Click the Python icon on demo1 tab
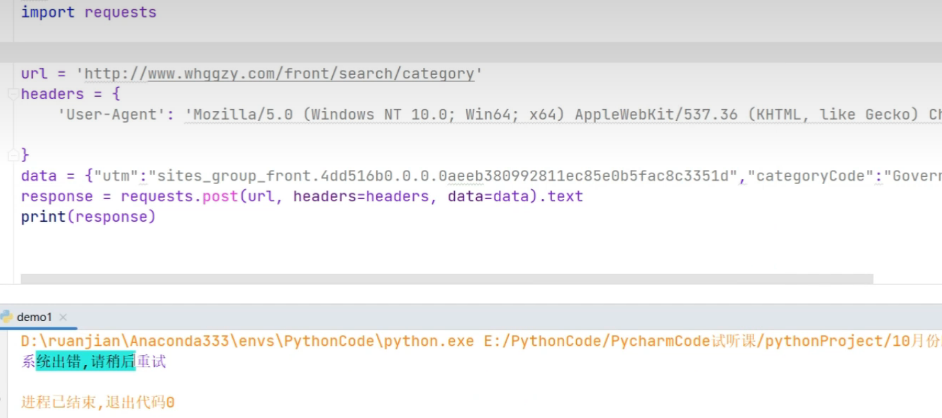Screen dimensions: 942x418 pos(7,316)
